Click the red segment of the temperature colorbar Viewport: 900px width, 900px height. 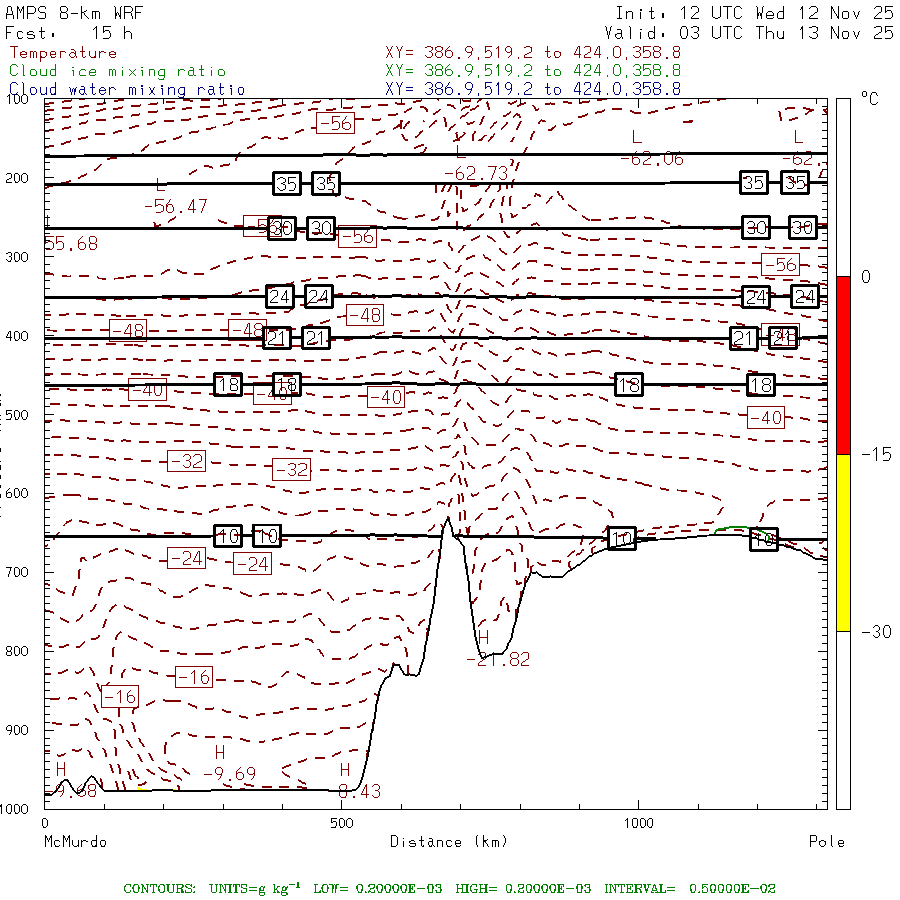click(843, 365)
